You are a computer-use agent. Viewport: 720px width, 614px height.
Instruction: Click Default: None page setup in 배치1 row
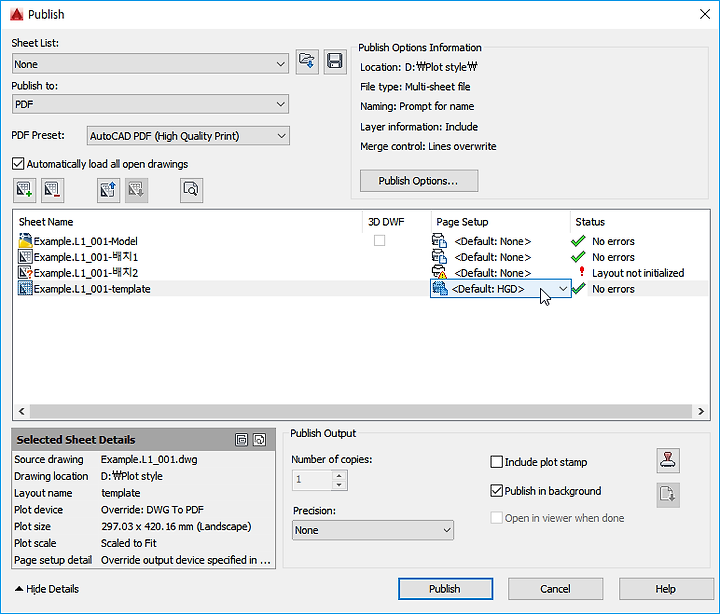click(x=493, y=257)
